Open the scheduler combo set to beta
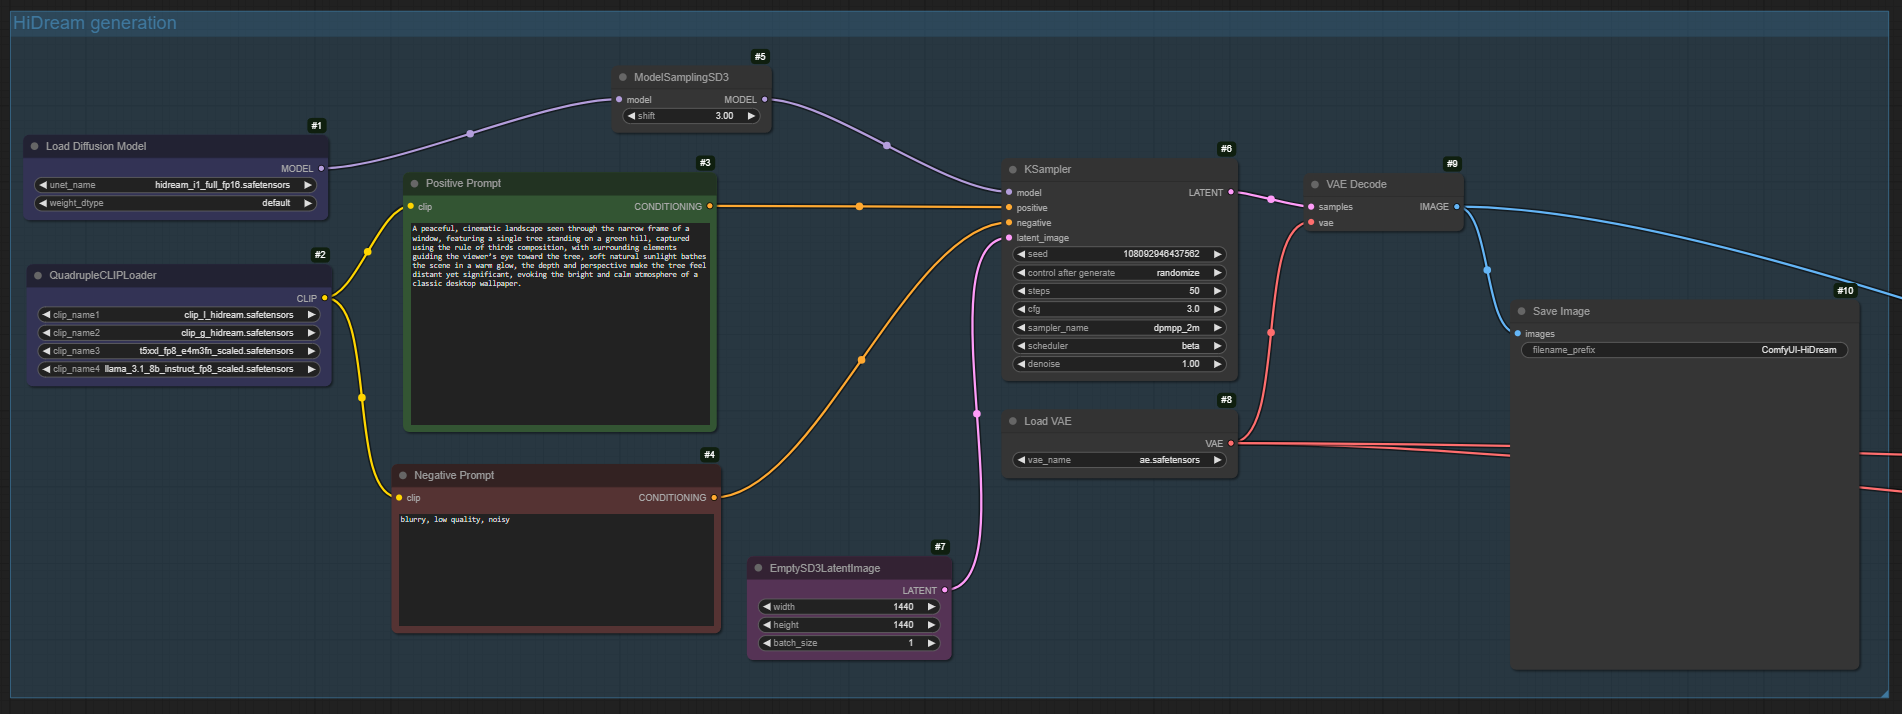This screenshot has height=714, width=1902. [x=1119, y=346]
